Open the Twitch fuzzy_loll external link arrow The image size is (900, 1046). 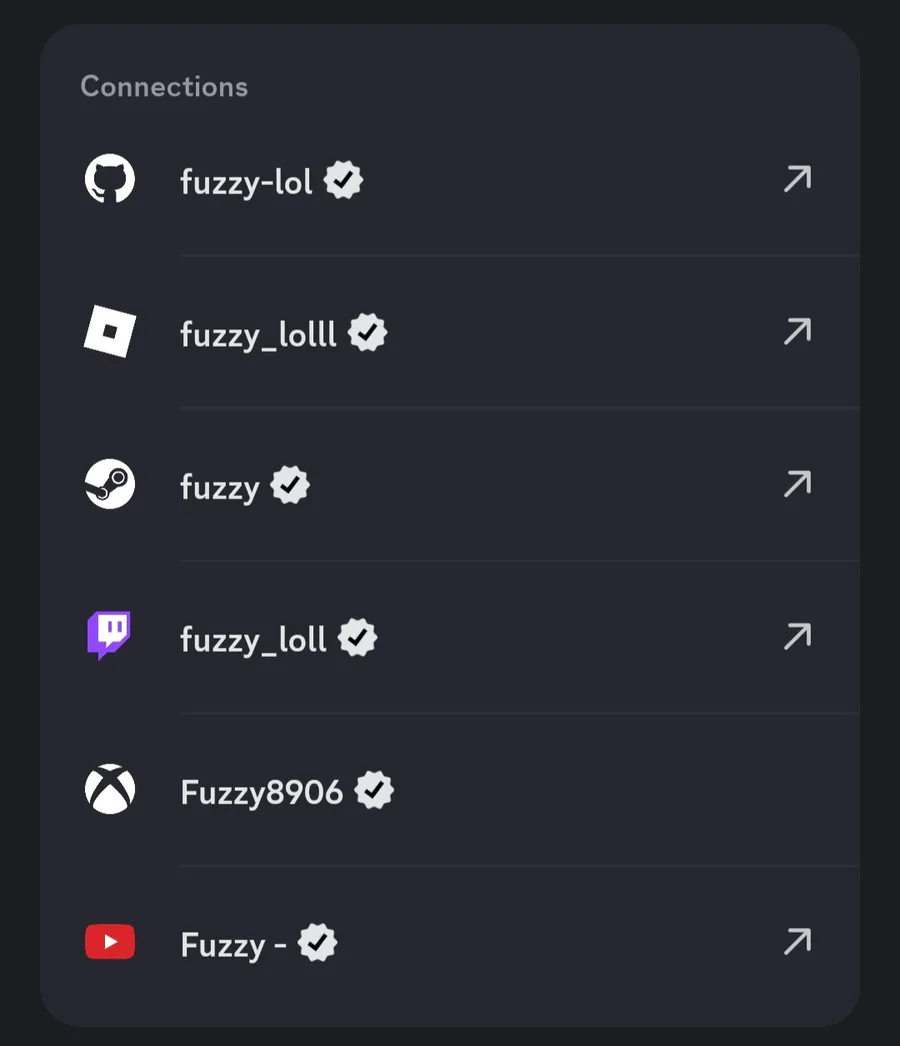pyautogui.click(x=797, y=636)
